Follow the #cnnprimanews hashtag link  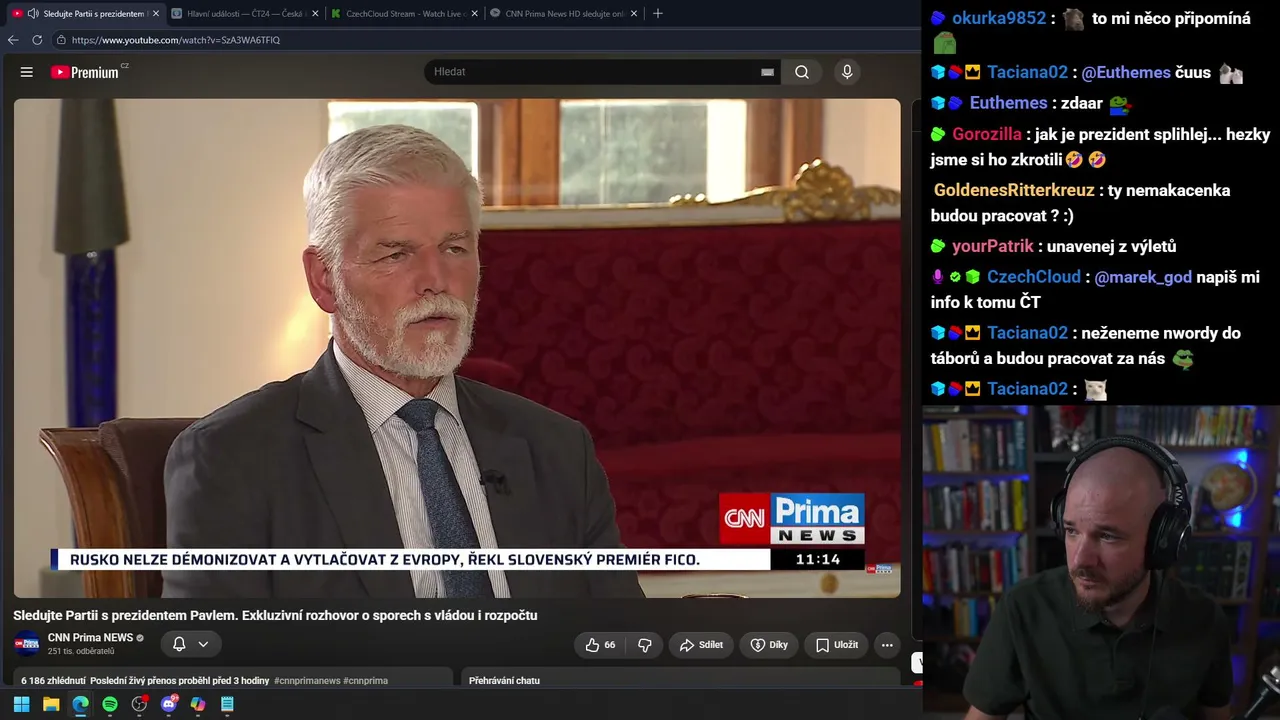[x=307, y=681]
